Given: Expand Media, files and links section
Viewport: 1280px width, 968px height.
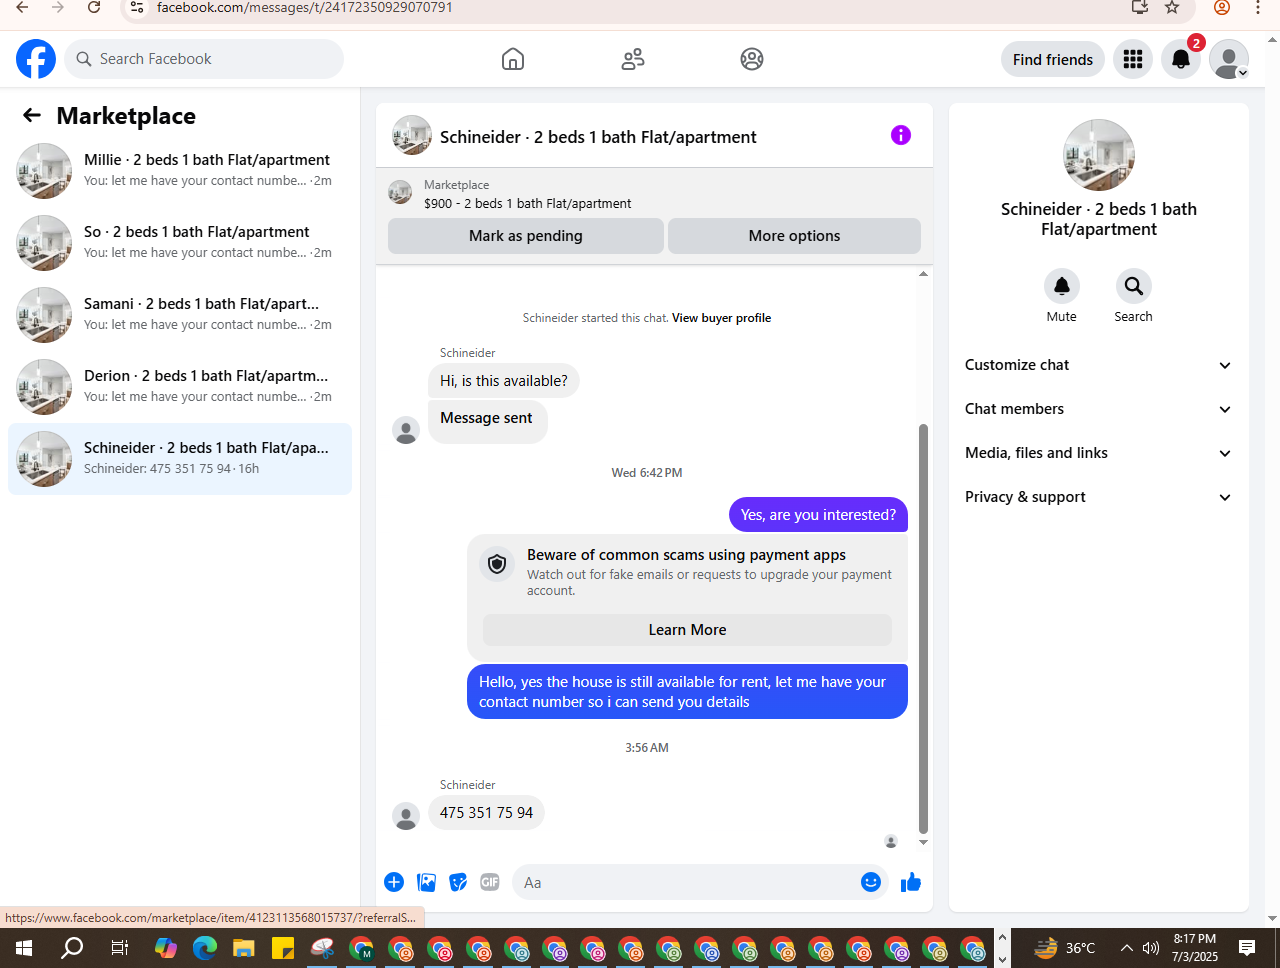Looking at the screenshot, I should [1099, 453].
